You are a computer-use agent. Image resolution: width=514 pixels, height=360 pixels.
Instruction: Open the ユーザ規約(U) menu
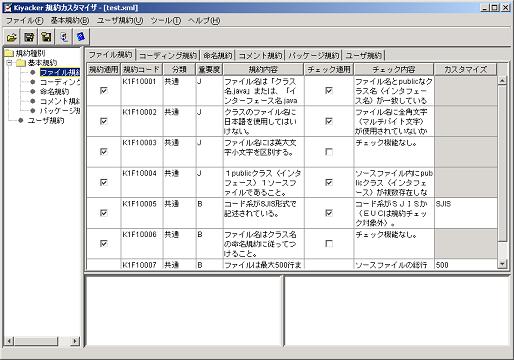pyautogui.click(x=120, y=21)
